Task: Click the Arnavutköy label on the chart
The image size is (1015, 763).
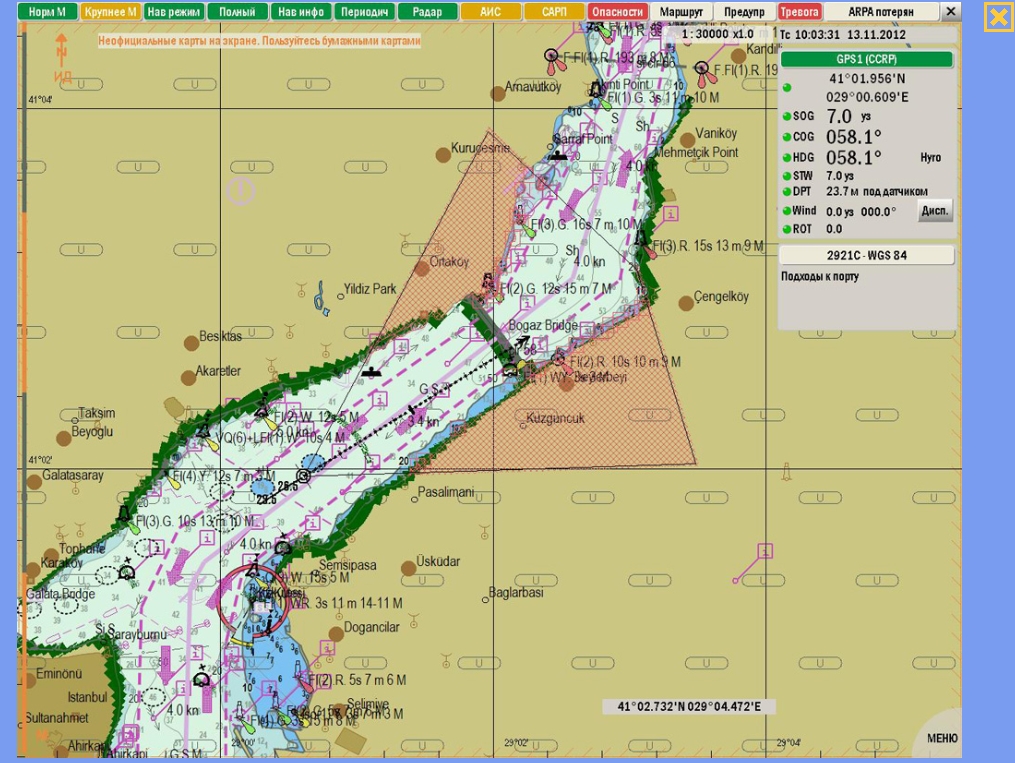Action: [533, 87]
